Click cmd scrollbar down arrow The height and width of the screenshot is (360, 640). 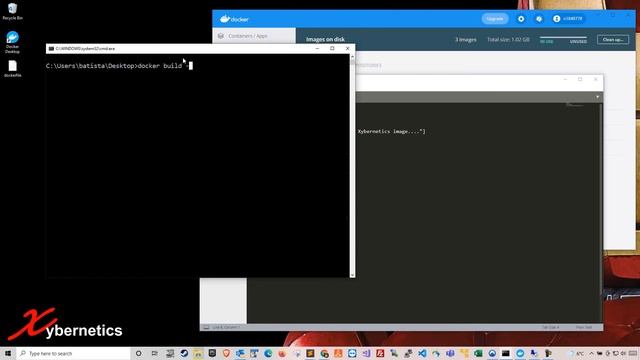tap(352, 275)
